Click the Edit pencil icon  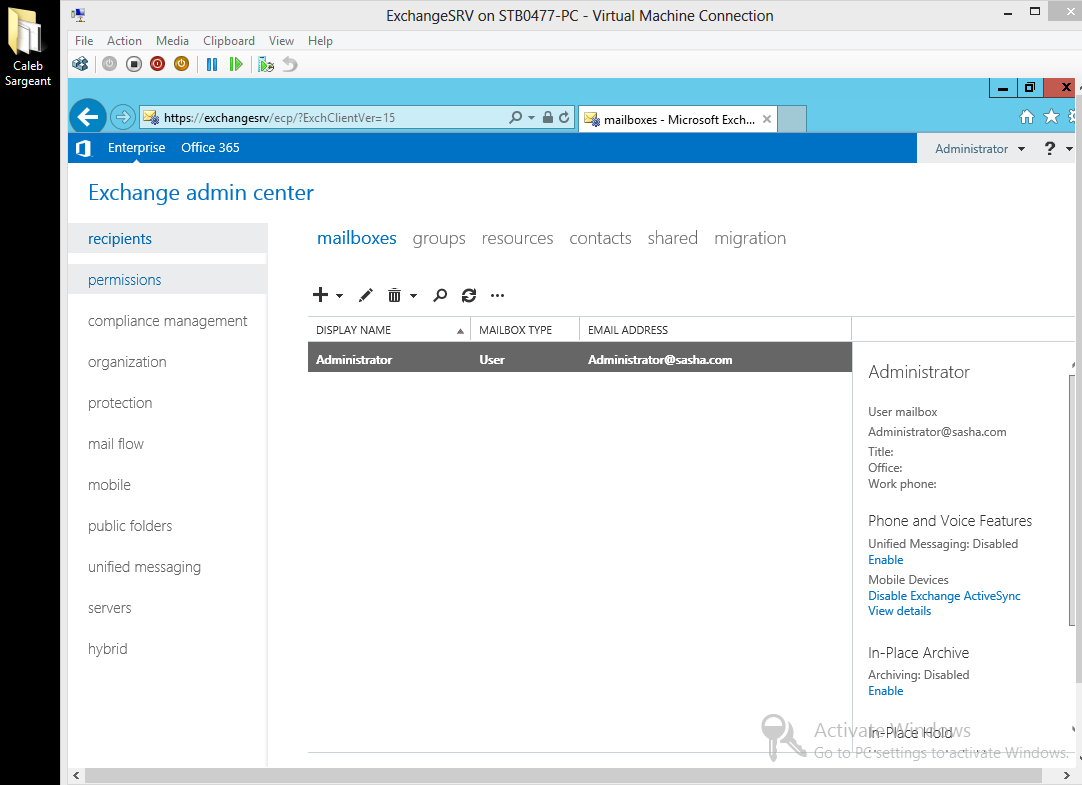pyautogui.click(x=366, y=295)
